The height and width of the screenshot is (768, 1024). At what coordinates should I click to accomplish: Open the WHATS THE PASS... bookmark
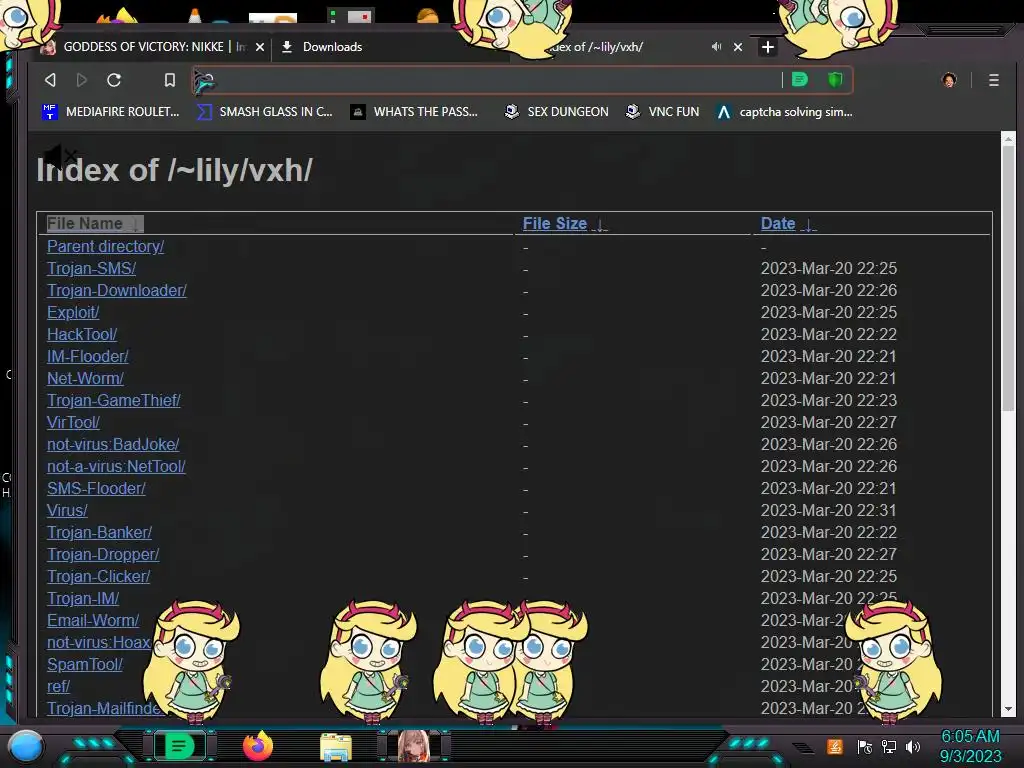414,112
